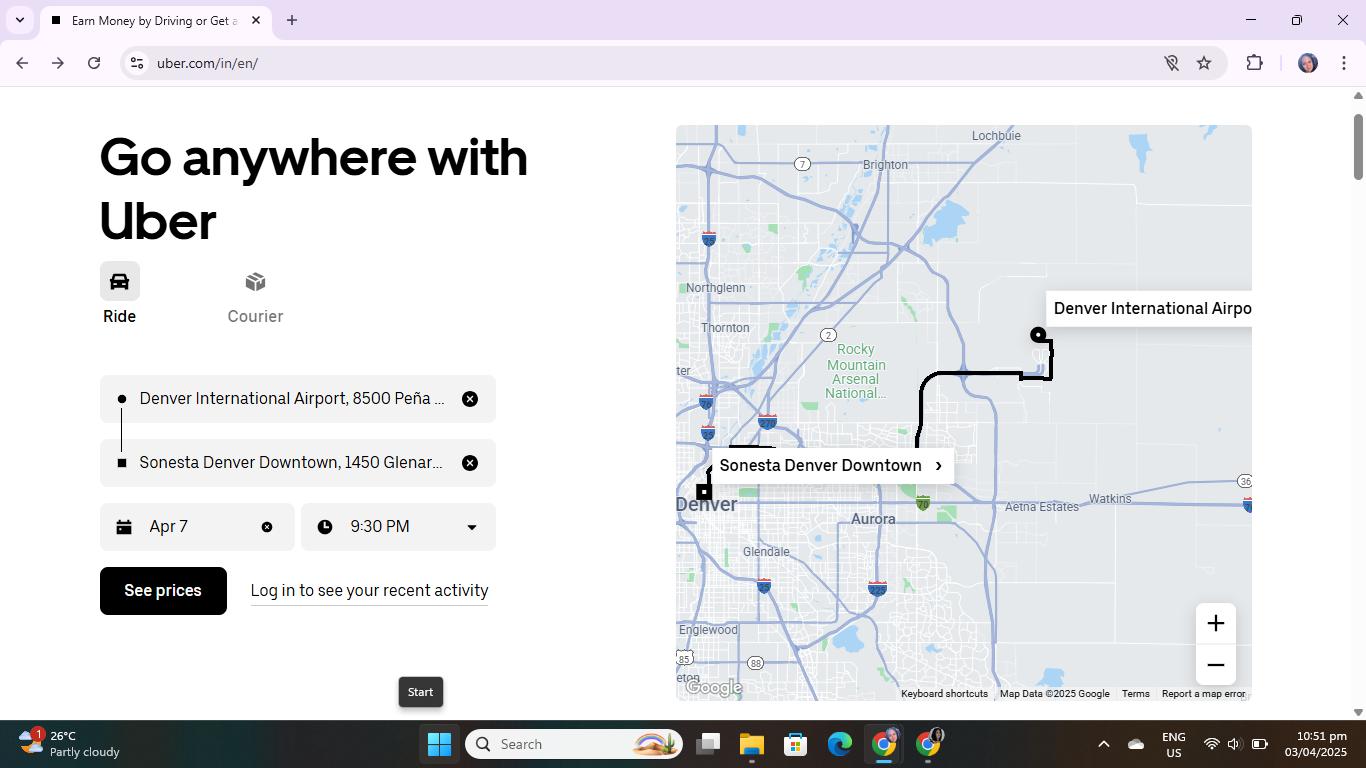Screen dimensions: 1366x768
Task: Select the Courier package icon
Action: [255, 281]
